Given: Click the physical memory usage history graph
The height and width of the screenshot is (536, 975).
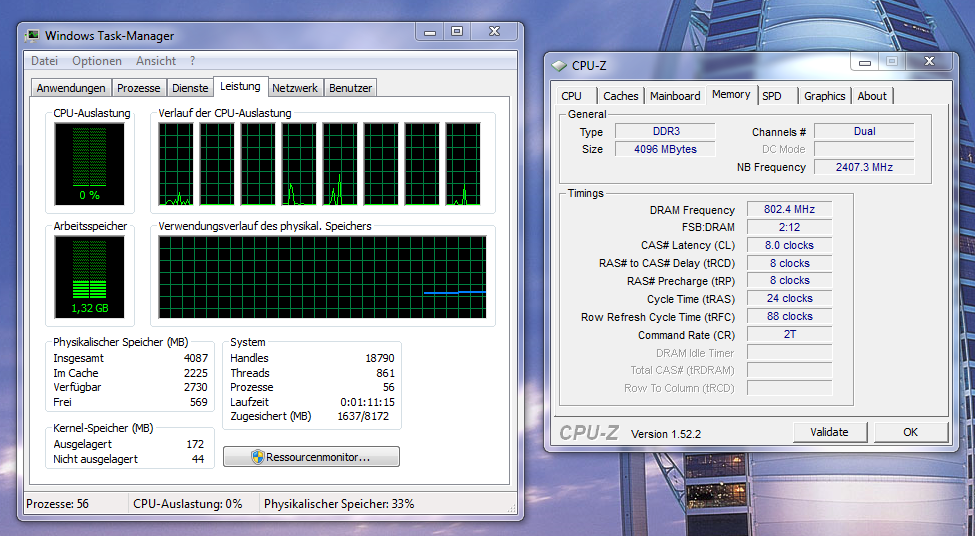Looking at the screenshot, I should click(x=322, y=277).
